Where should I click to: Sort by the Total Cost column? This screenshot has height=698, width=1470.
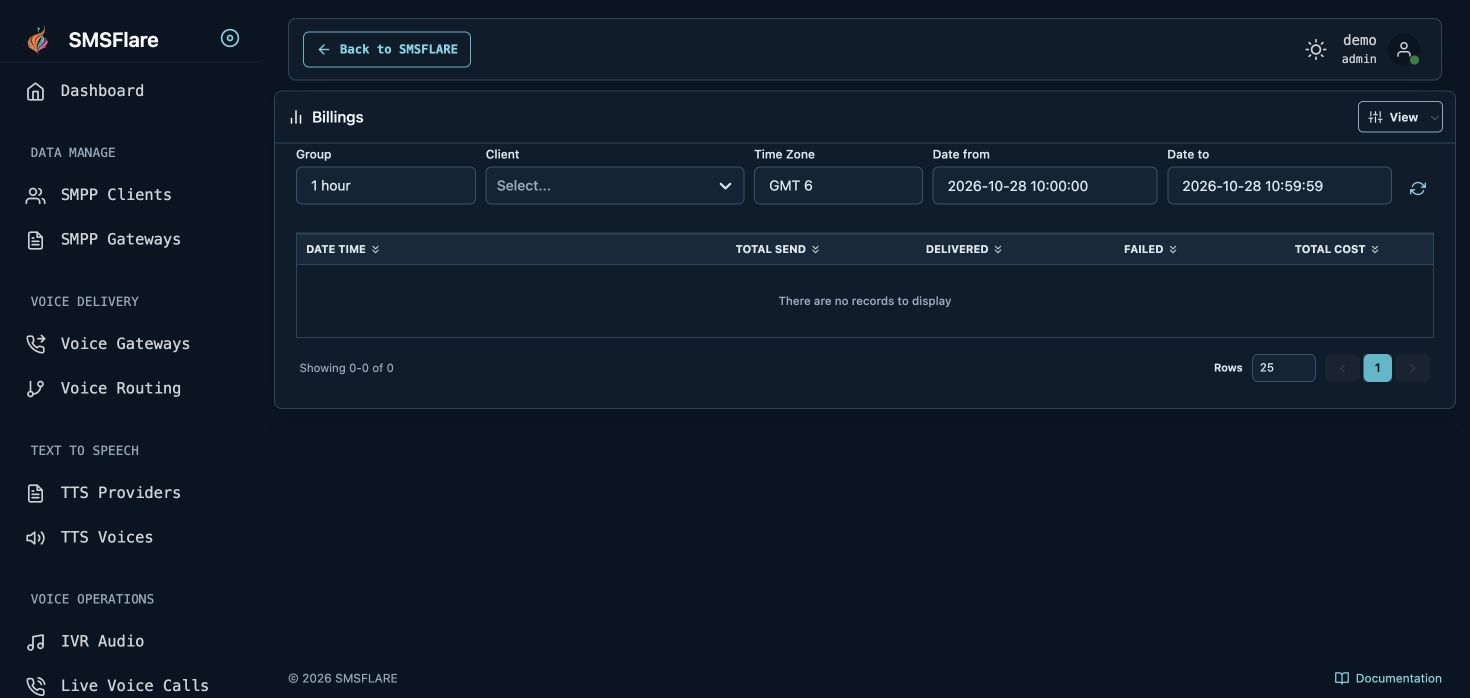pyautogui.click(x=1337, y=249)
